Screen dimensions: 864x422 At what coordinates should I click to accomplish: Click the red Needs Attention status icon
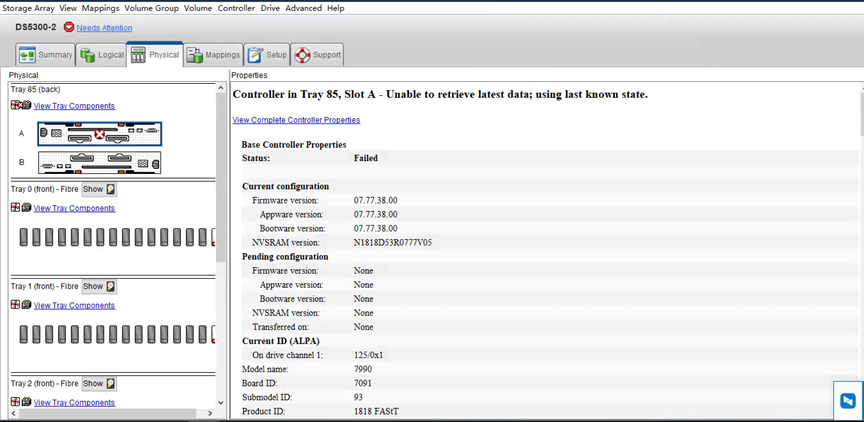point(69,27)
